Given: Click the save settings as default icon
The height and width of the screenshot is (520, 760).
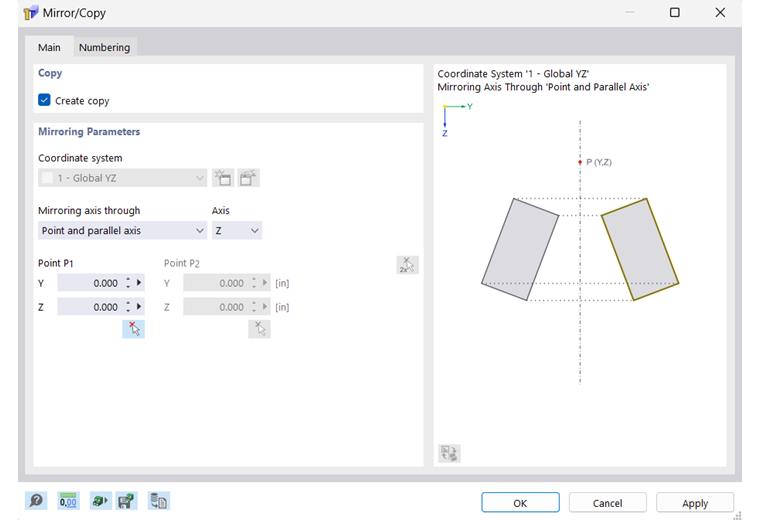Looking at the screenshot, I should tap(126, 501).
